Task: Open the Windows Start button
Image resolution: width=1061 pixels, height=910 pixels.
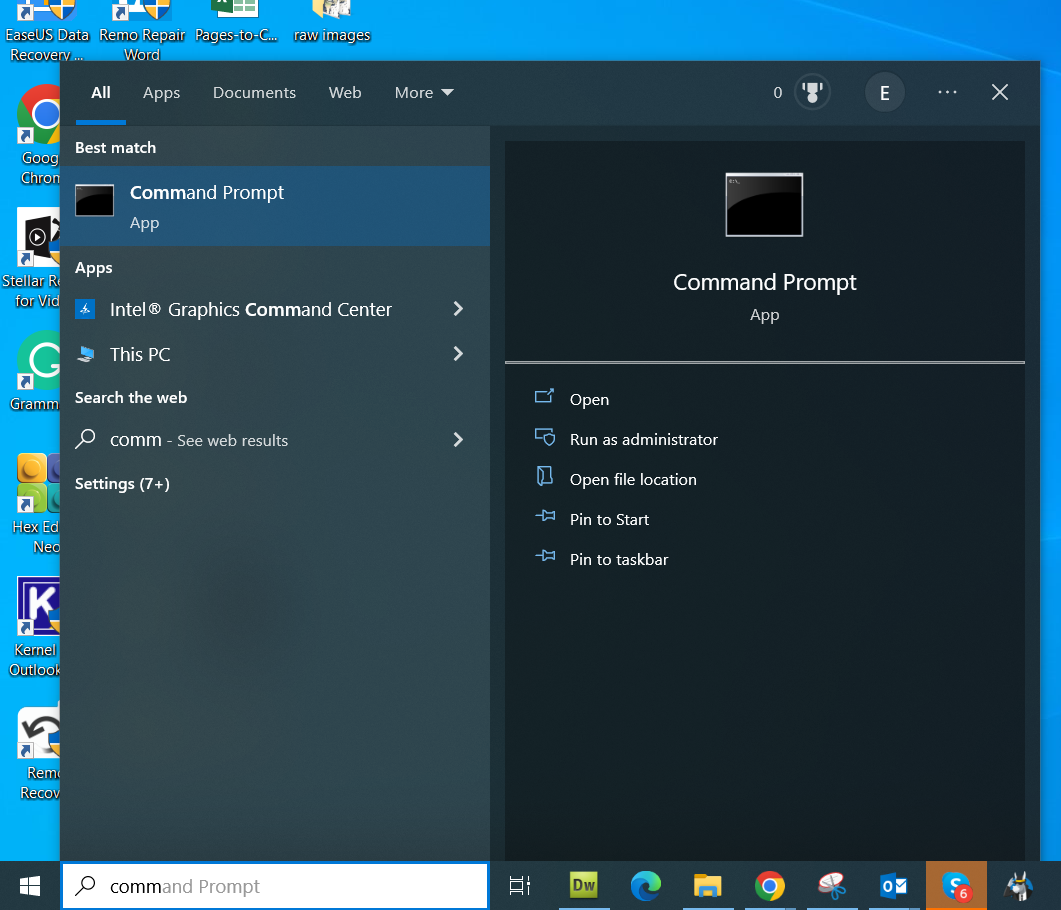Action: [x=30, y=886]
